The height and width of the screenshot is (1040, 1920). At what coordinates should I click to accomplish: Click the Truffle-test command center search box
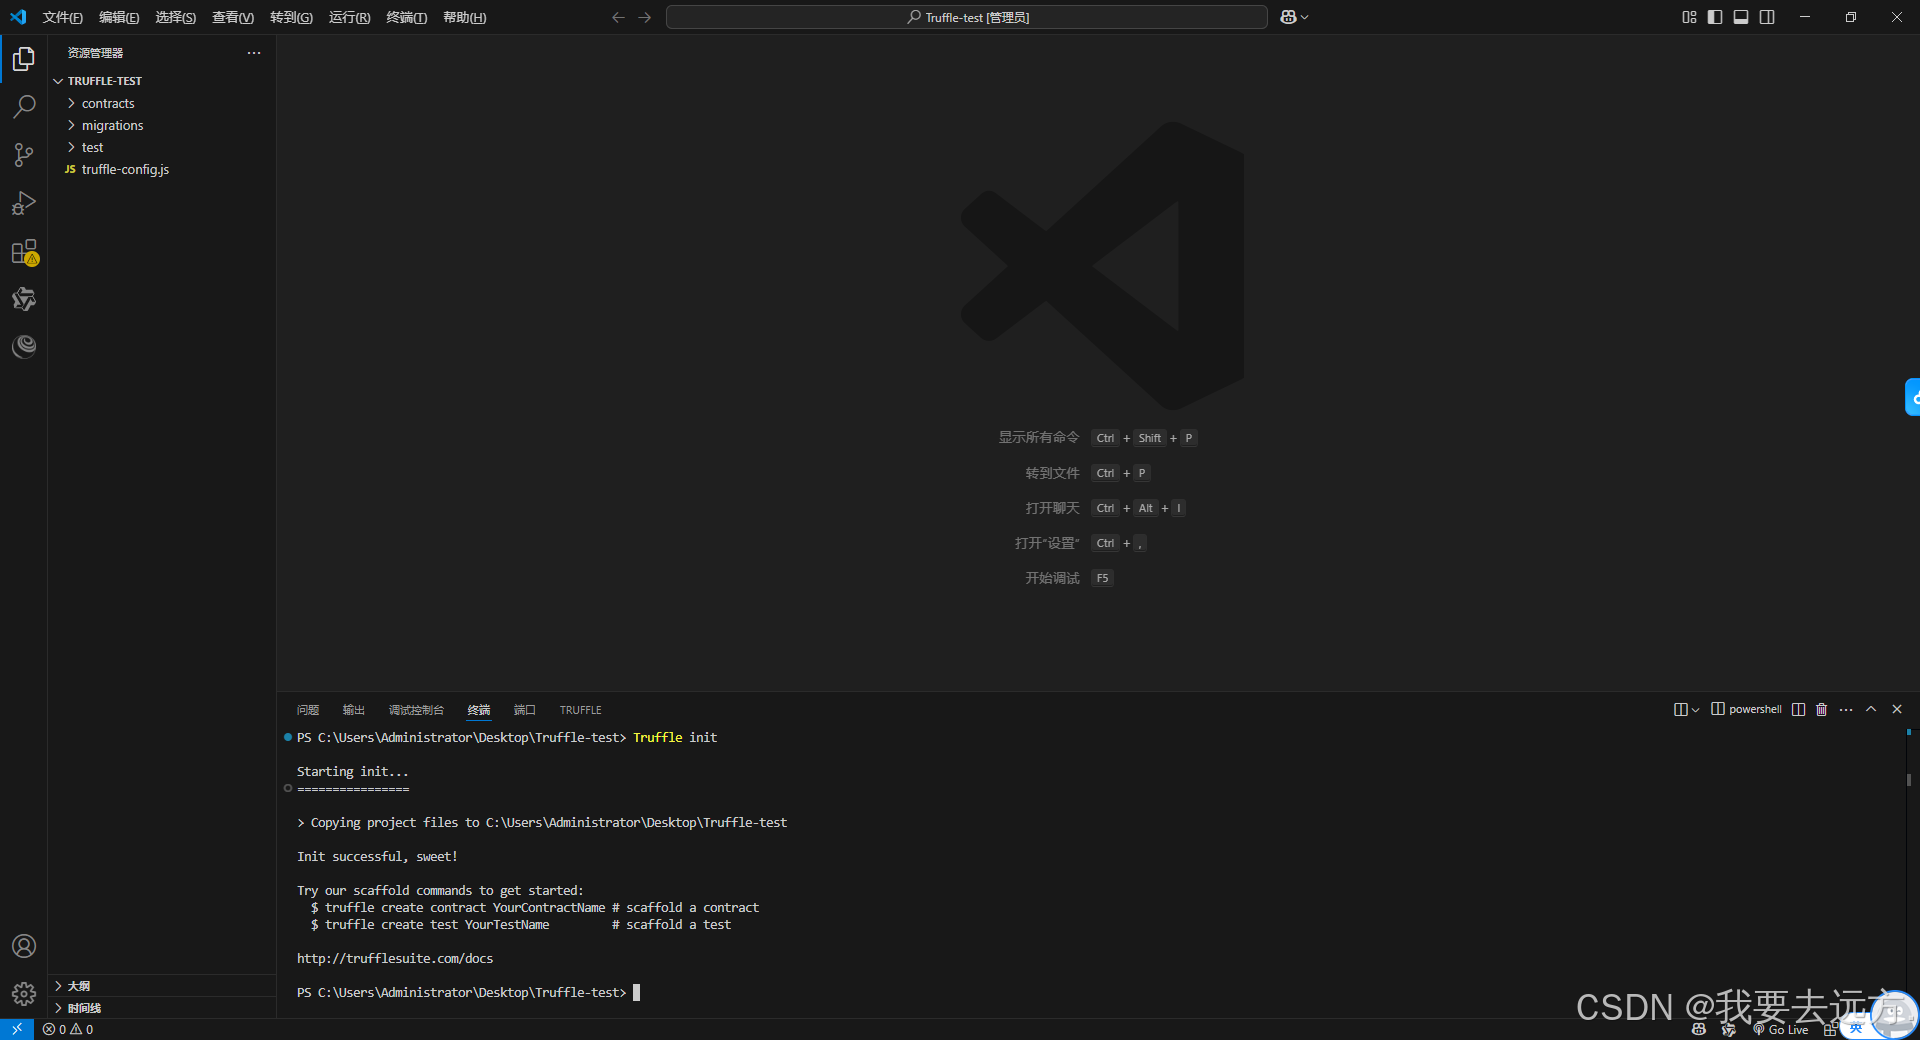(967, 17)
